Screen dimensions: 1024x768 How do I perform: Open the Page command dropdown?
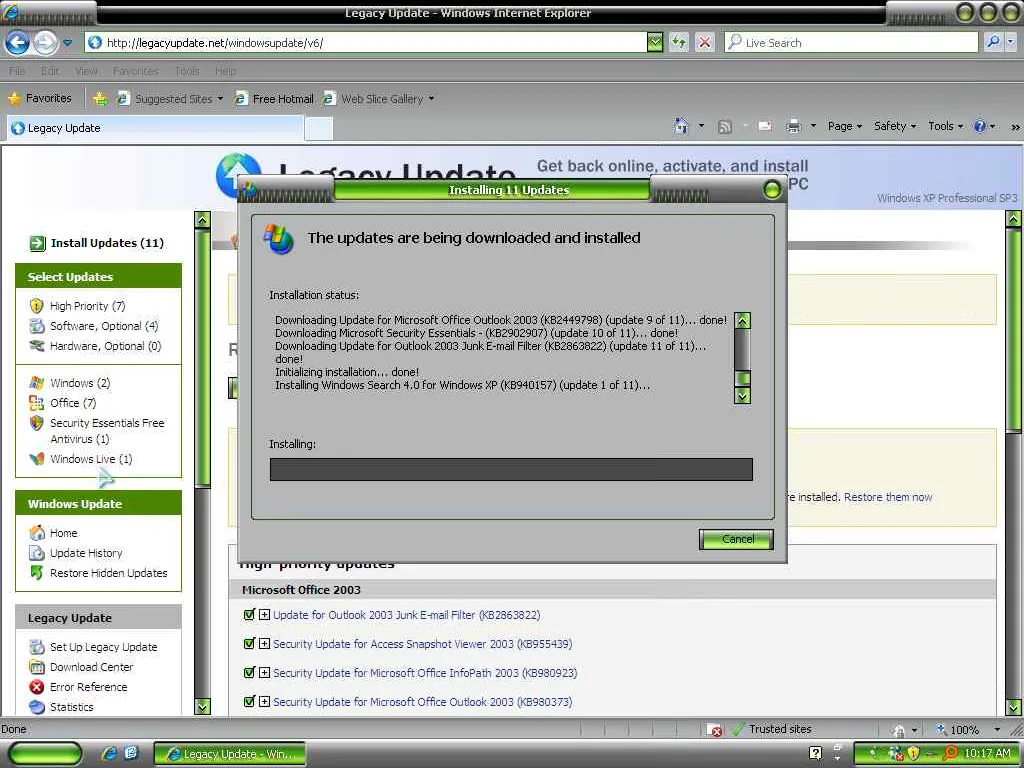[844, 126]
